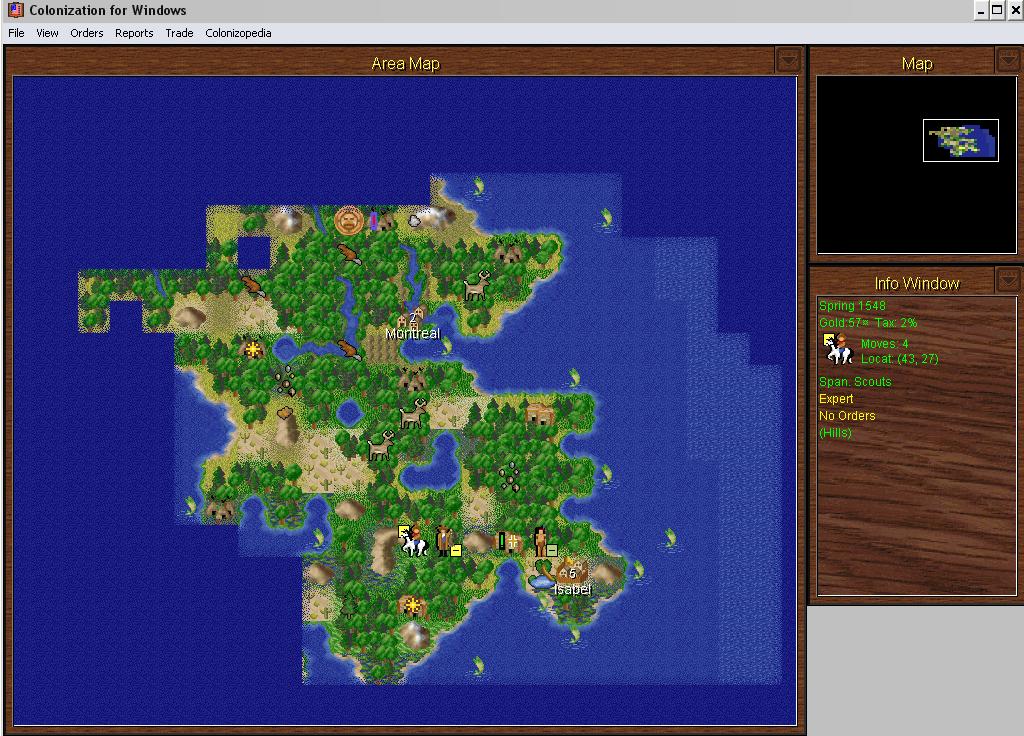Click the native village on the southwest coast

[220, 509]
